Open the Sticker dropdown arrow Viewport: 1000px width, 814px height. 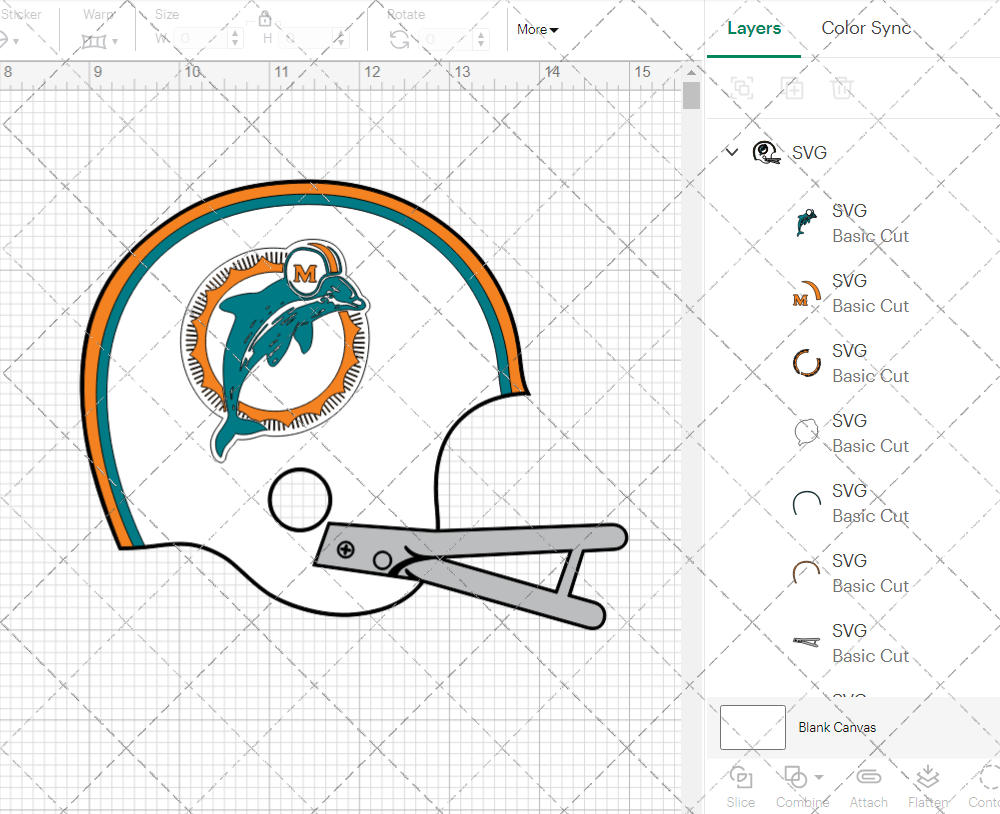(16, 41)
